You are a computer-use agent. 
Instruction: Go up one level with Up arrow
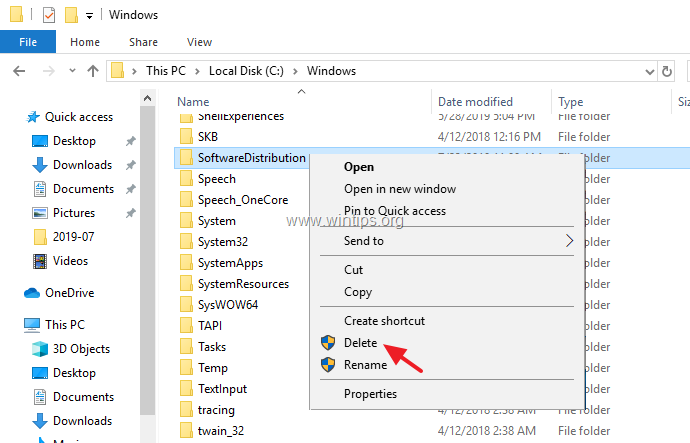click(93, 71)
